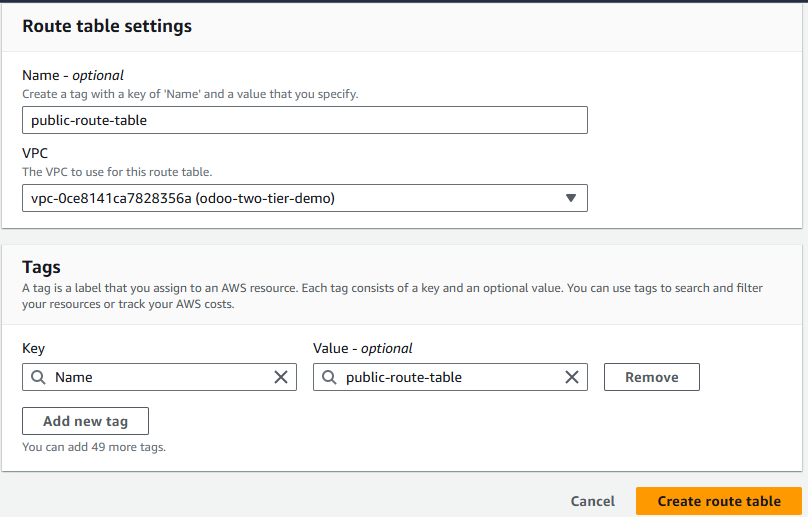Click the 'Route table settings' heading

pos(107,26)
